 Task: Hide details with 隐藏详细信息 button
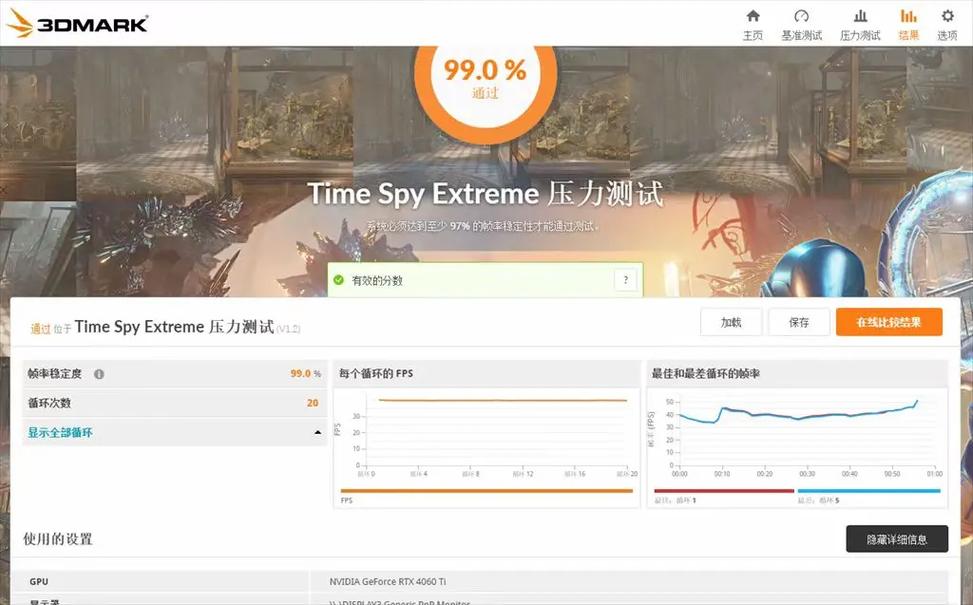[x=896, y=539]
